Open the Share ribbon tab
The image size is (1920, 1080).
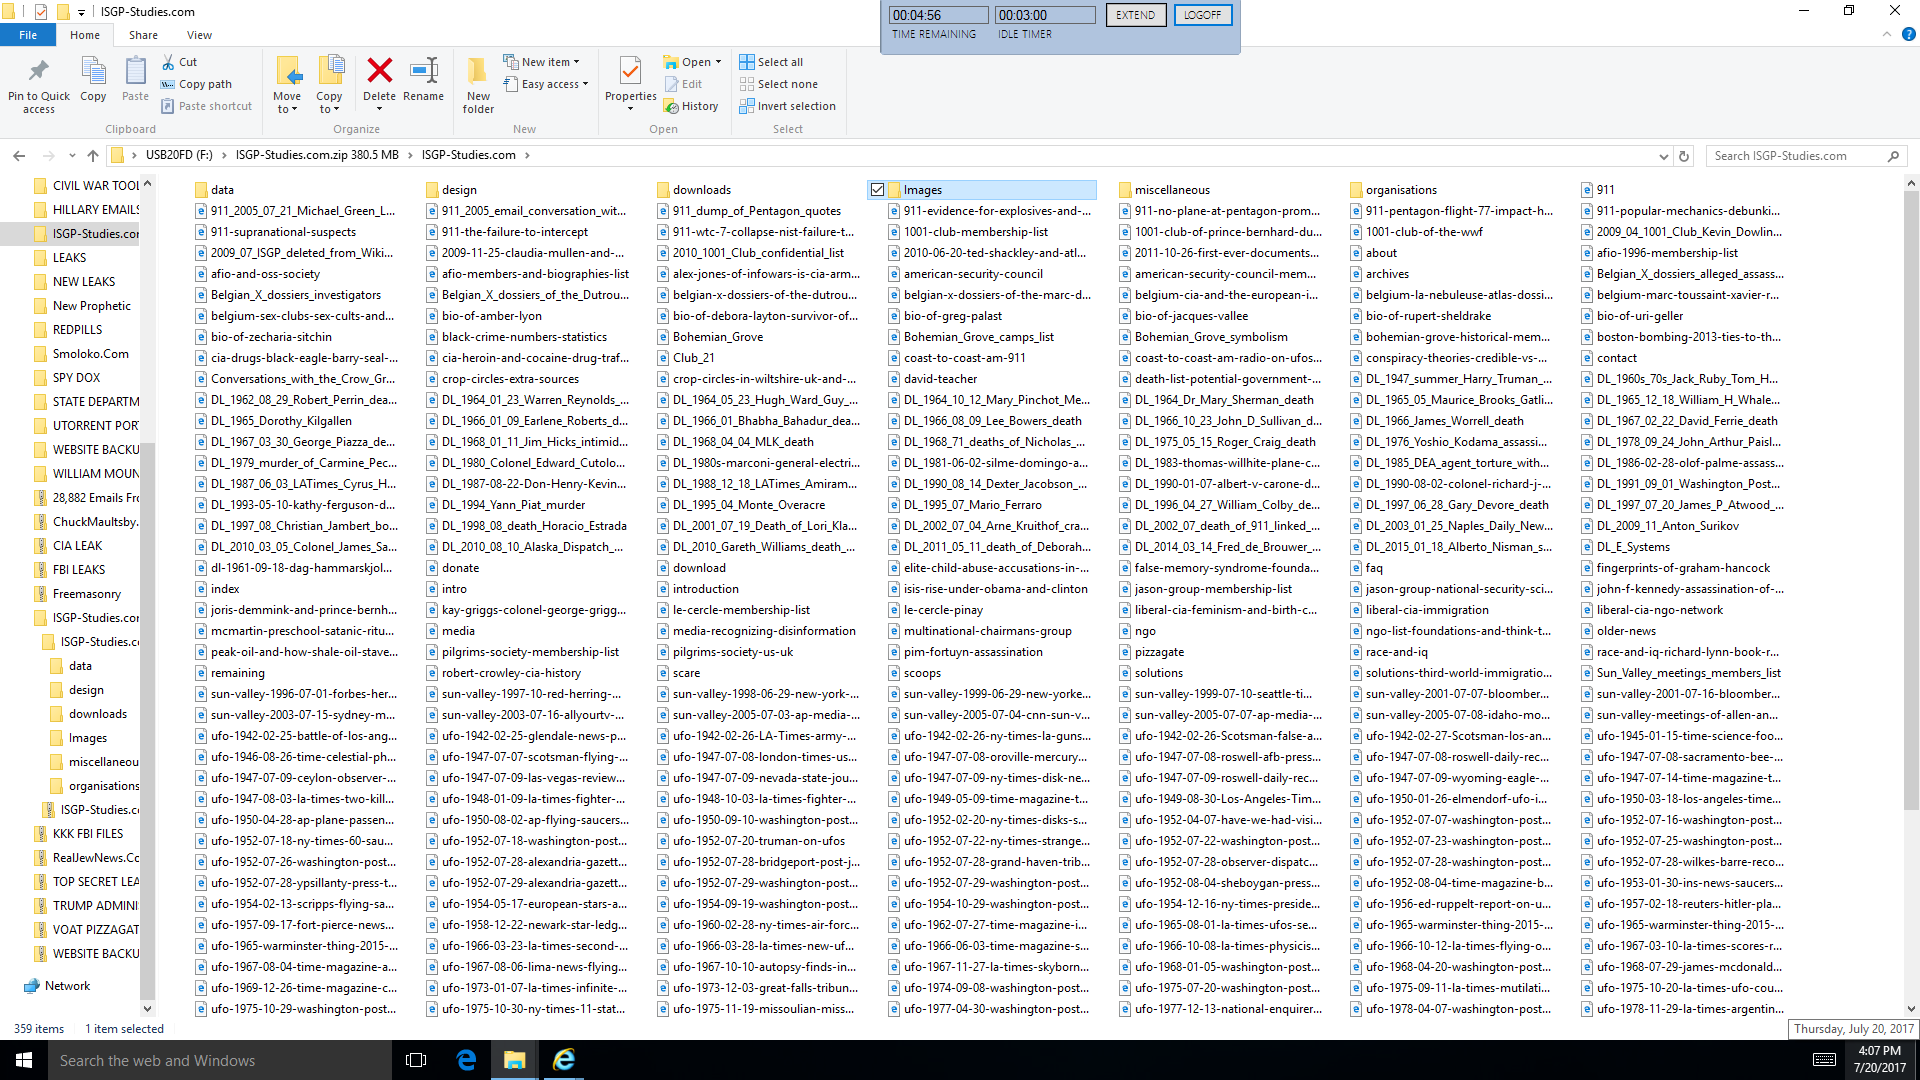pos(143,35)
